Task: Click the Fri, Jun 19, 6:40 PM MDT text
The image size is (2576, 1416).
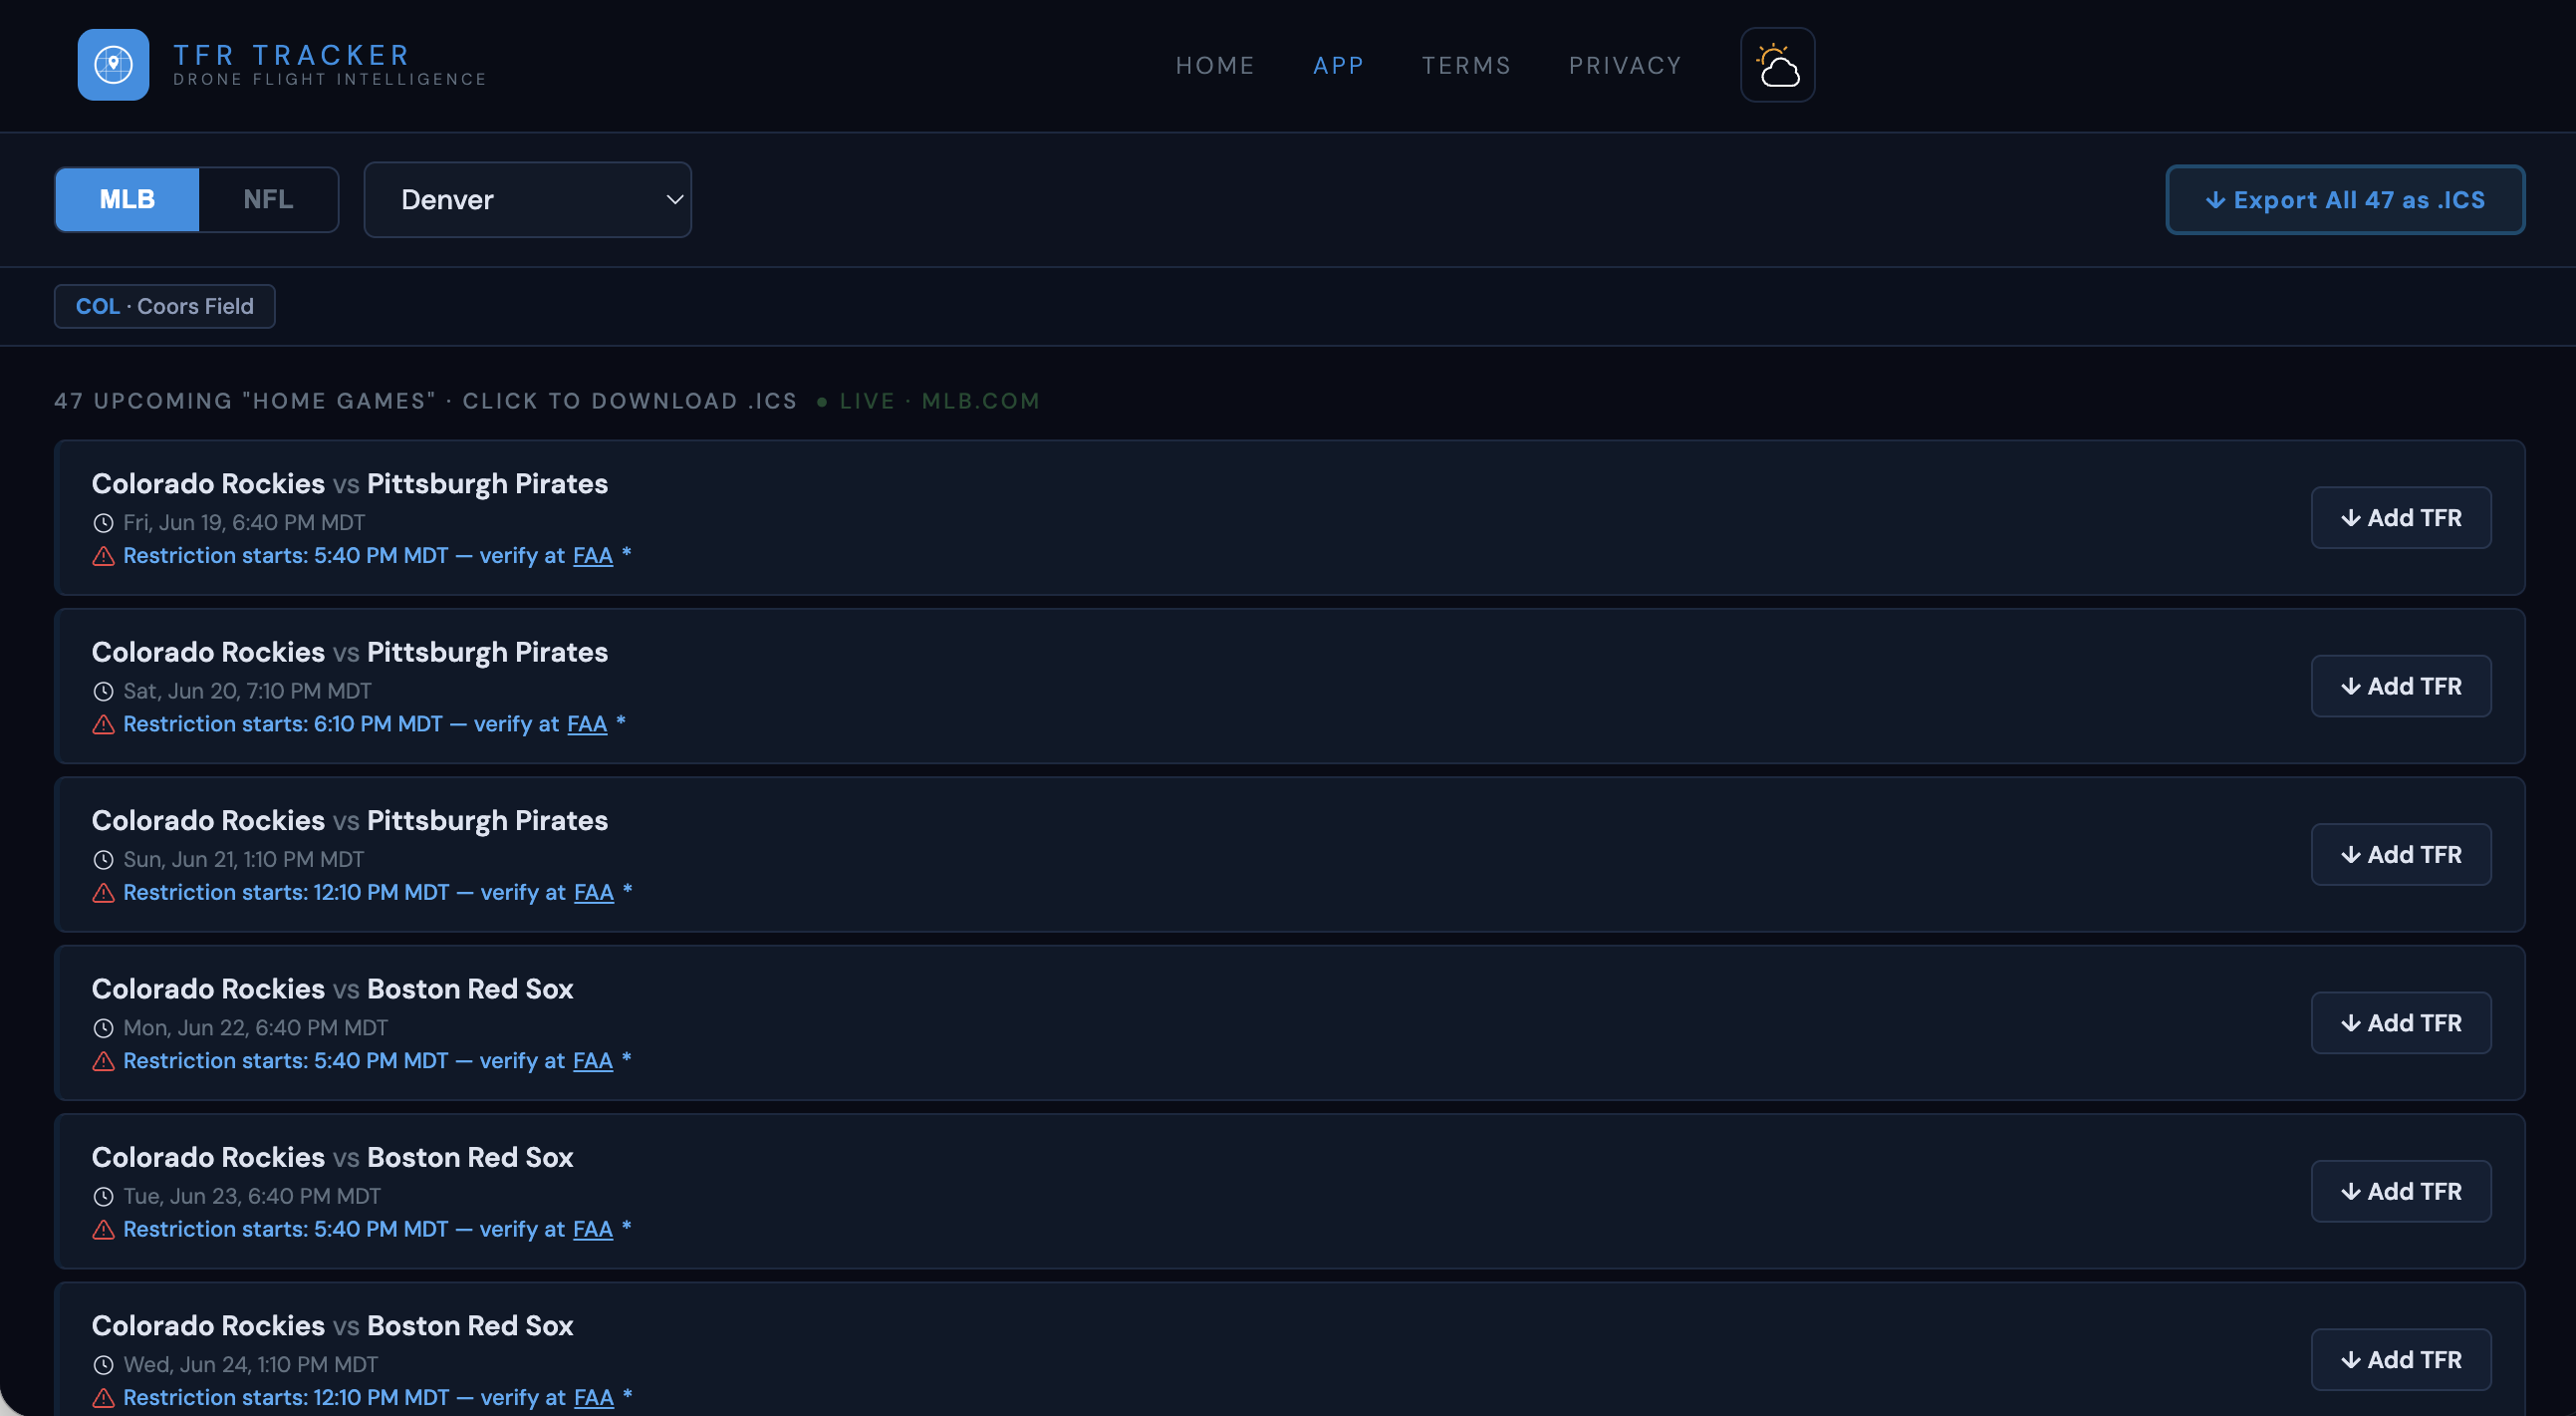Action: [x=244, y=523]
